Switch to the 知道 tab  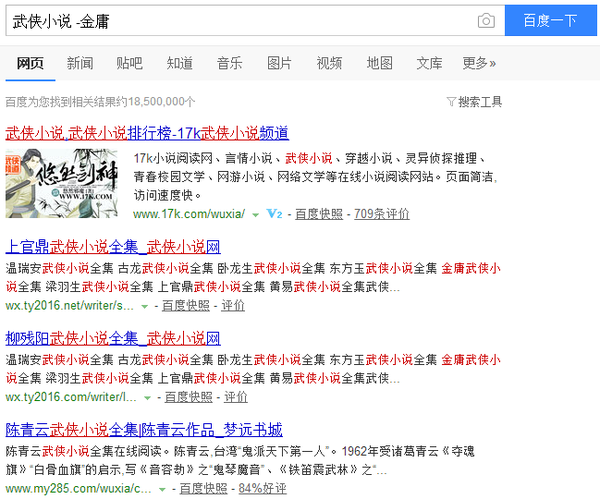click(179, 63)
